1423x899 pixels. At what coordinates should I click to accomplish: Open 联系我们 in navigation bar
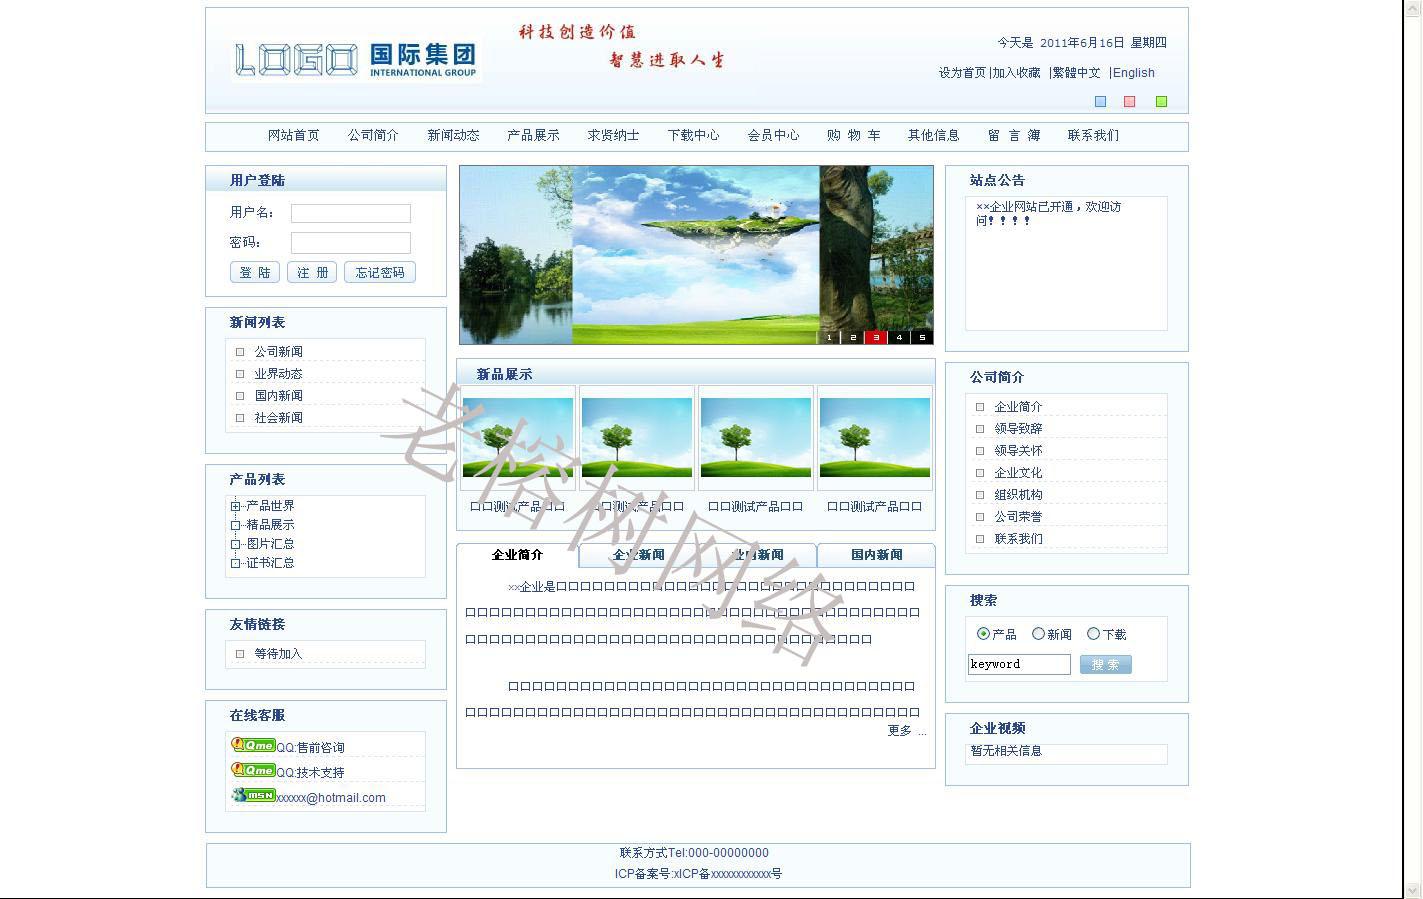tap(1093, 135)
